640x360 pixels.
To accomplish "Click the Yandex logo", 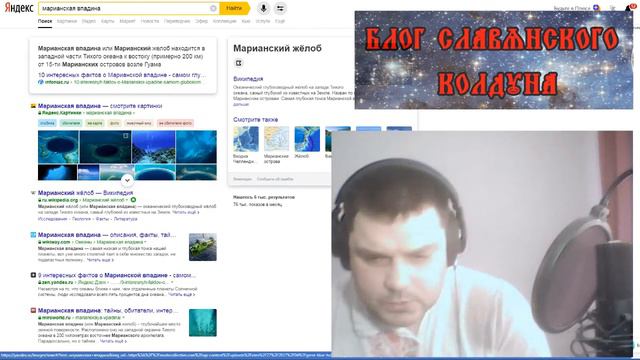I will [x=19, y=8].
